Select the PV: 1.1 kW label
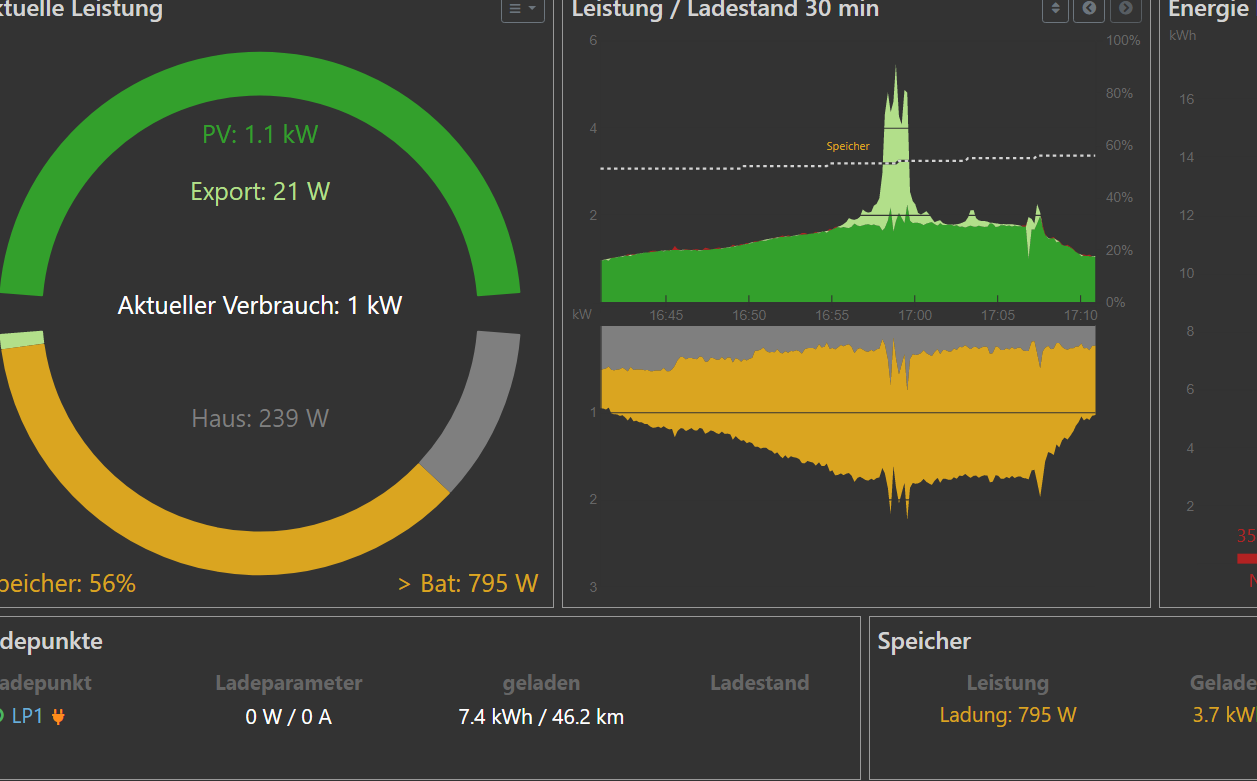The height and width of the screenshot is (781, 1257). [x=260, y=134]
